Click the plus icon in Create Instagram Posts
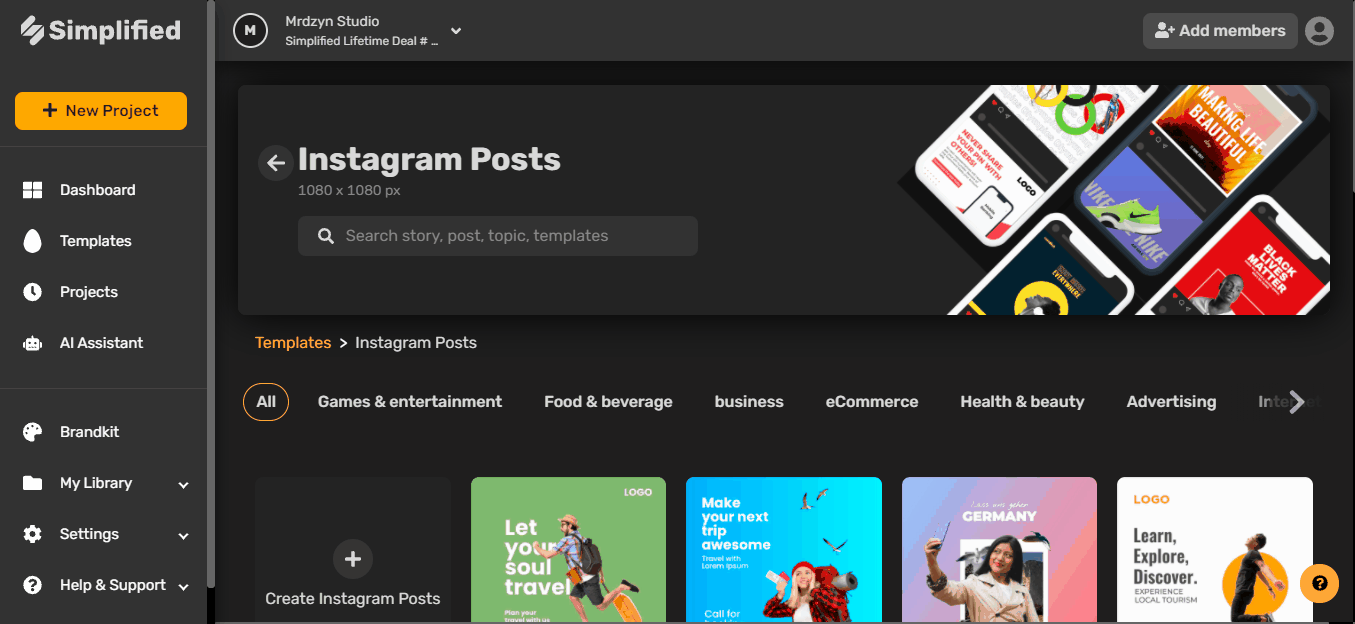The height and width of the screenshot is (624, 1355). click(x=352, y=560)
